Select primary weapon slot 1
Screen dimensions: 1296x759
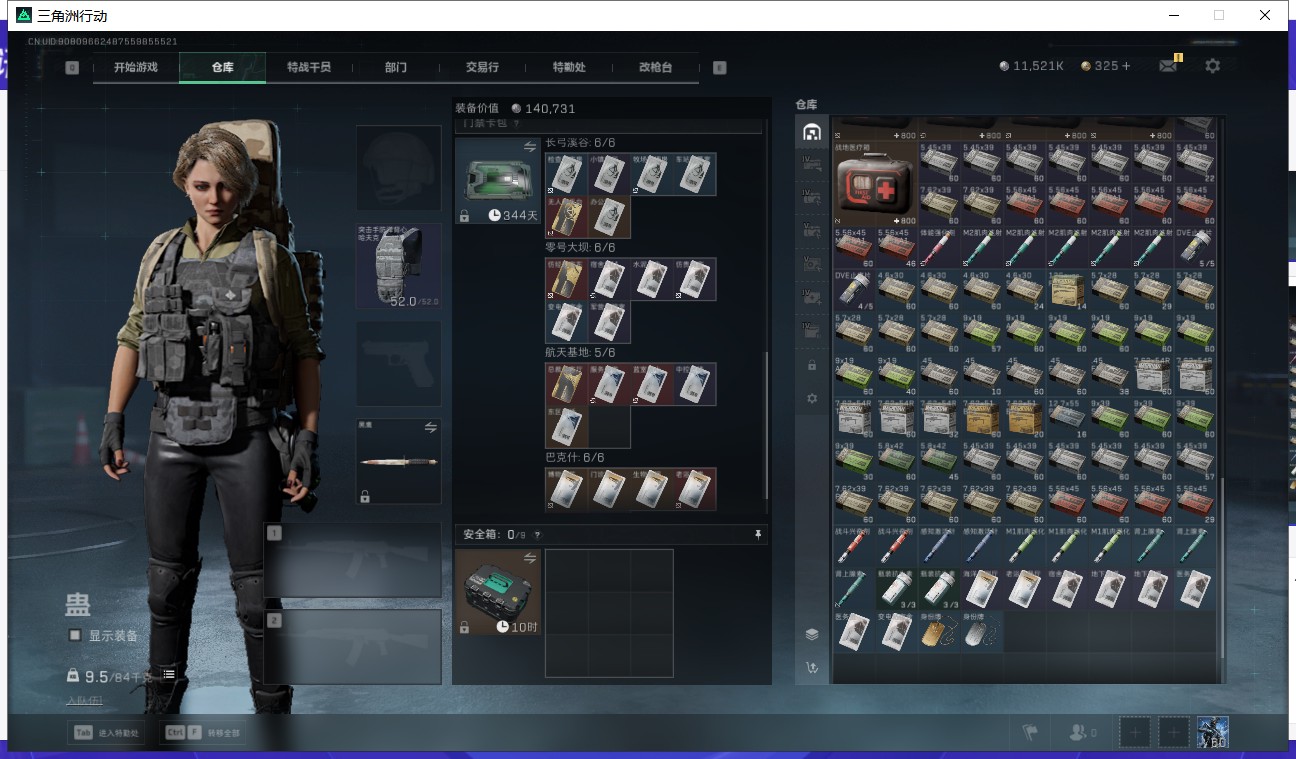tap(352, 560)
